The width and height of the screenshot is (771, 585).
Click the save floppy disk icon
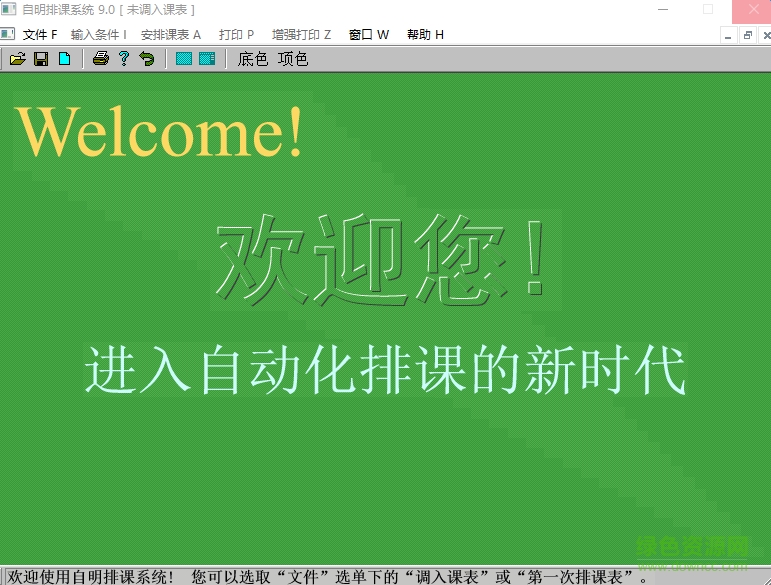pos(41,59)
